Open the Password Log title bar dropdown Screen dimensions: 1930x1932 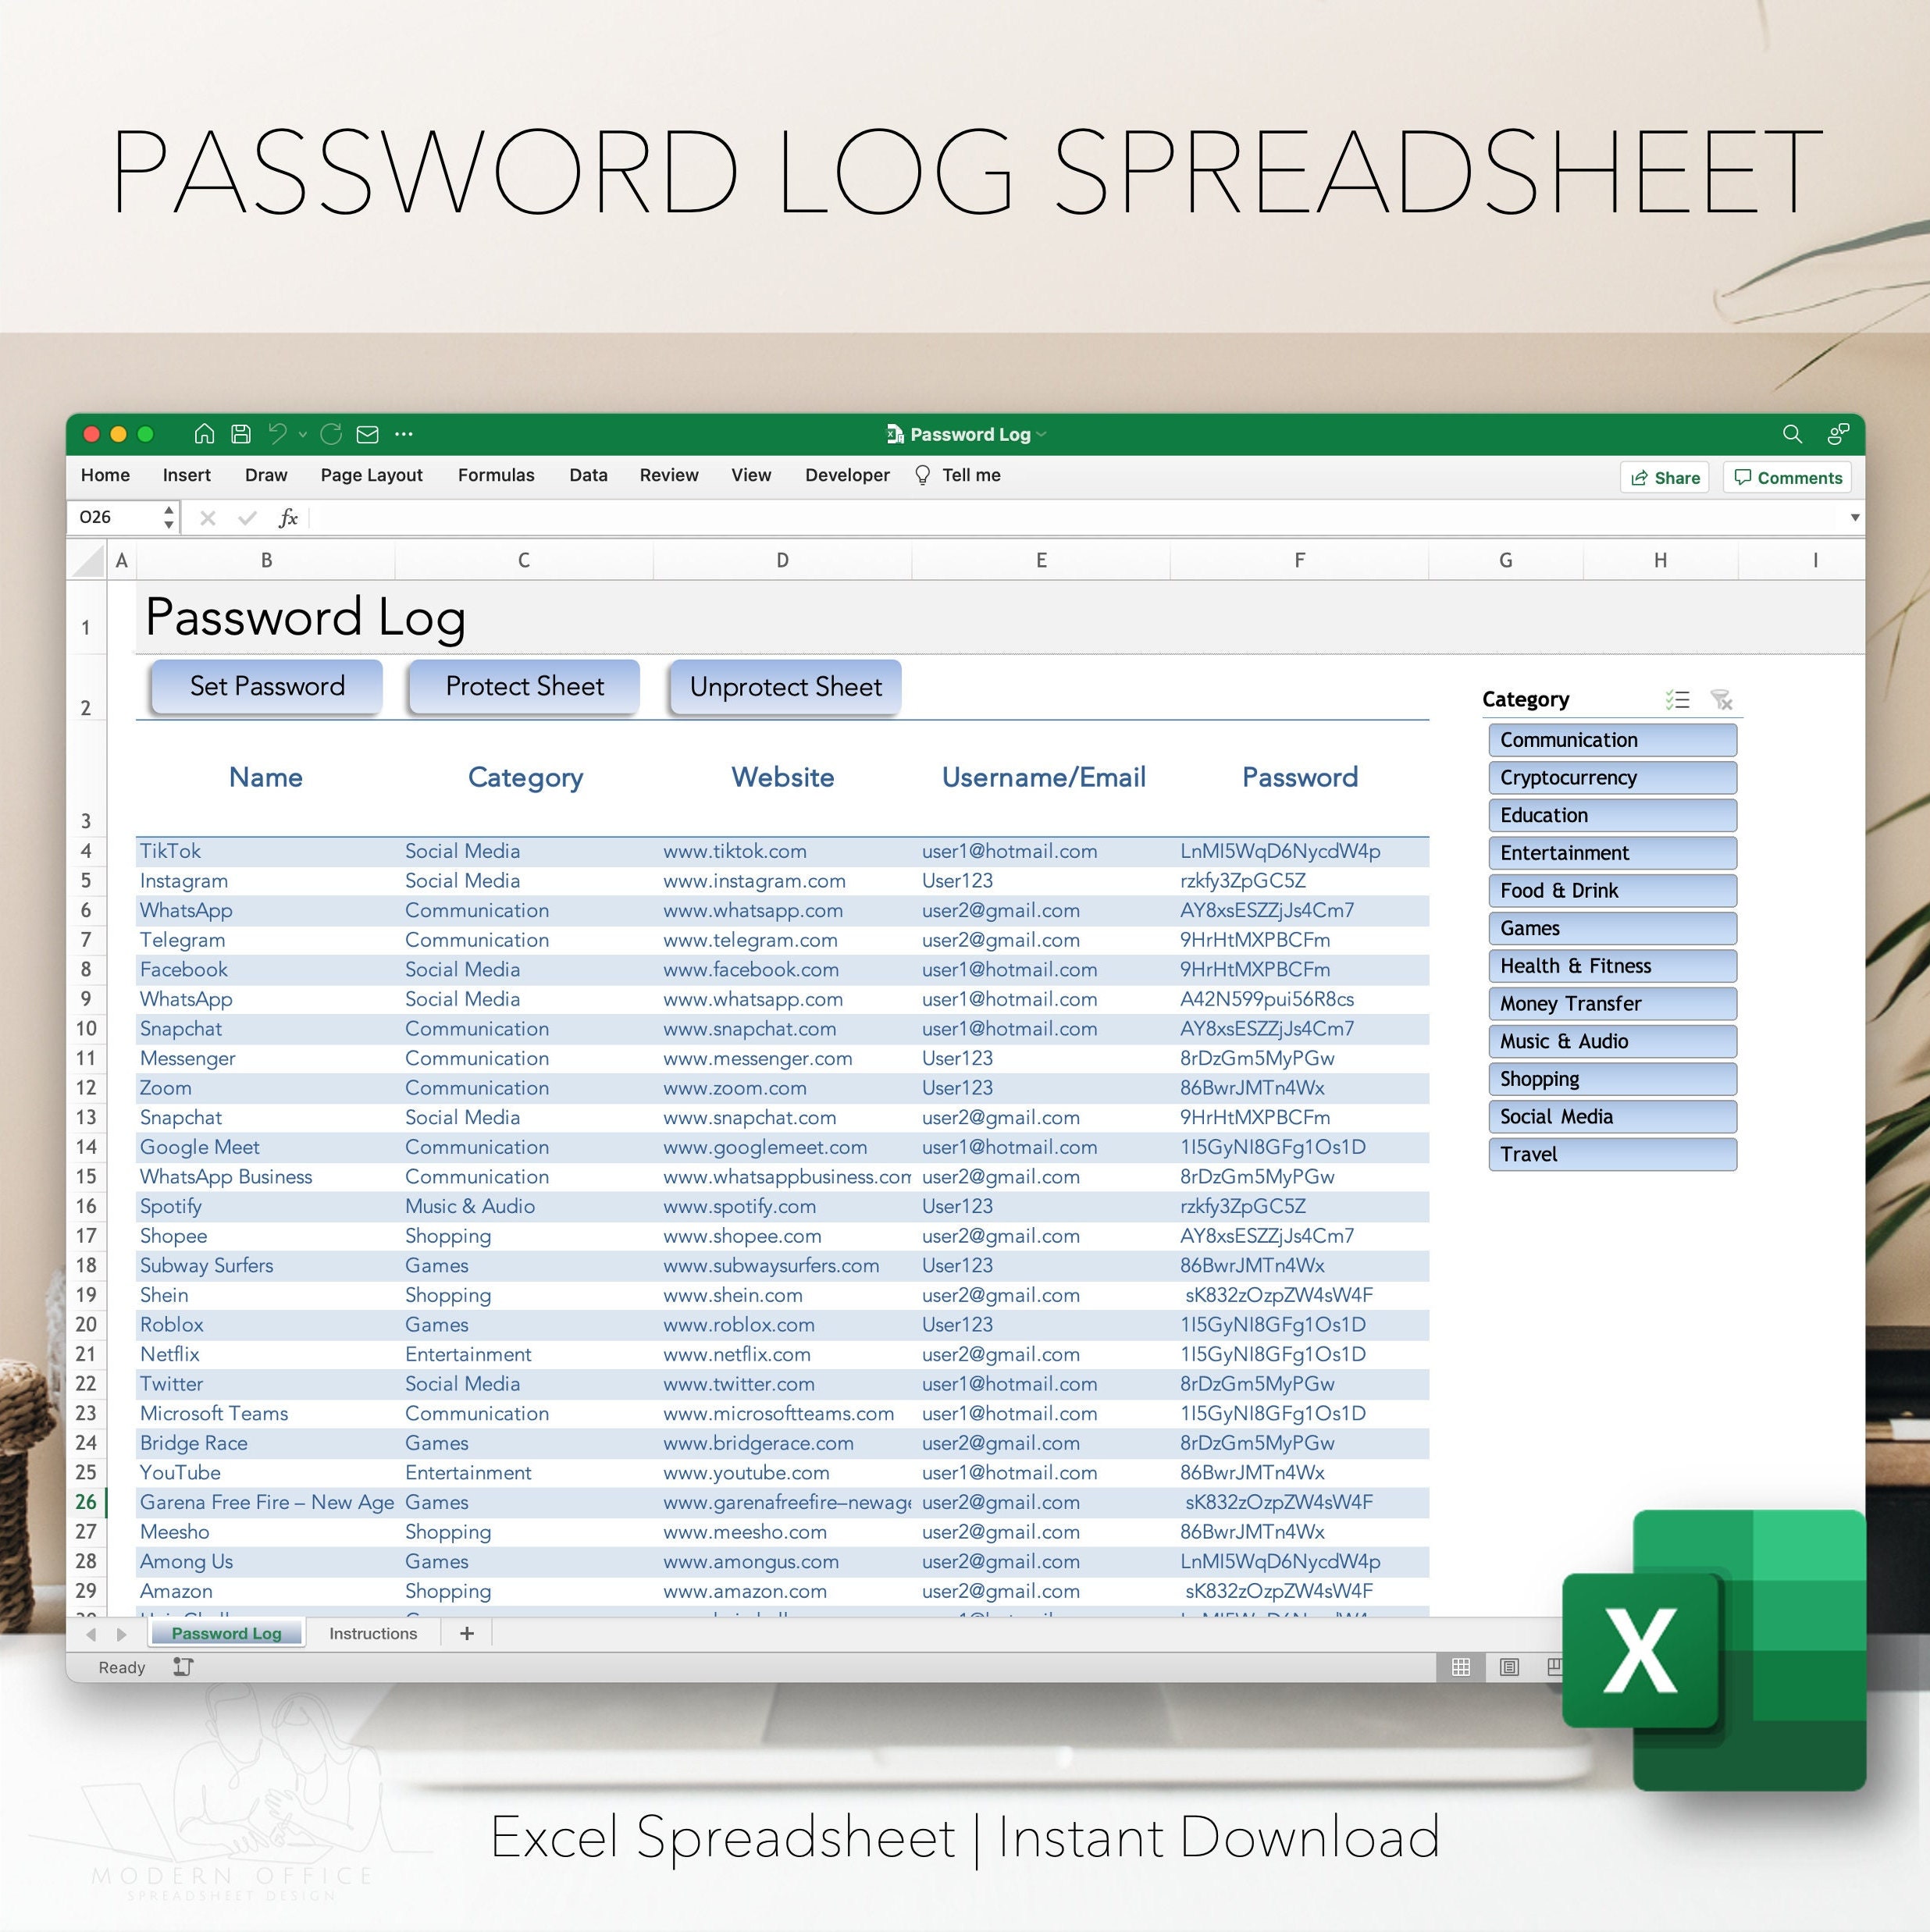(x=1041, y=434)
